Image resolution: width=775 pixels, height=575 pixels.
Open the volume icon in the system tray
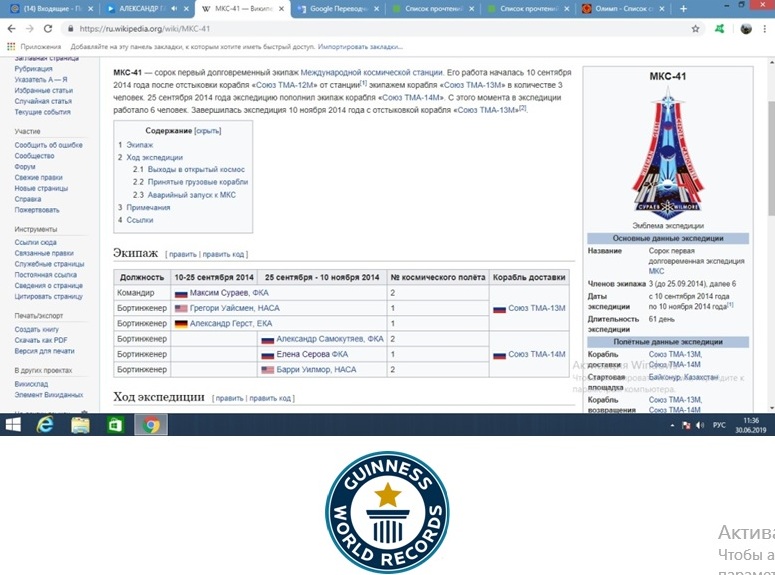point(700,425)
